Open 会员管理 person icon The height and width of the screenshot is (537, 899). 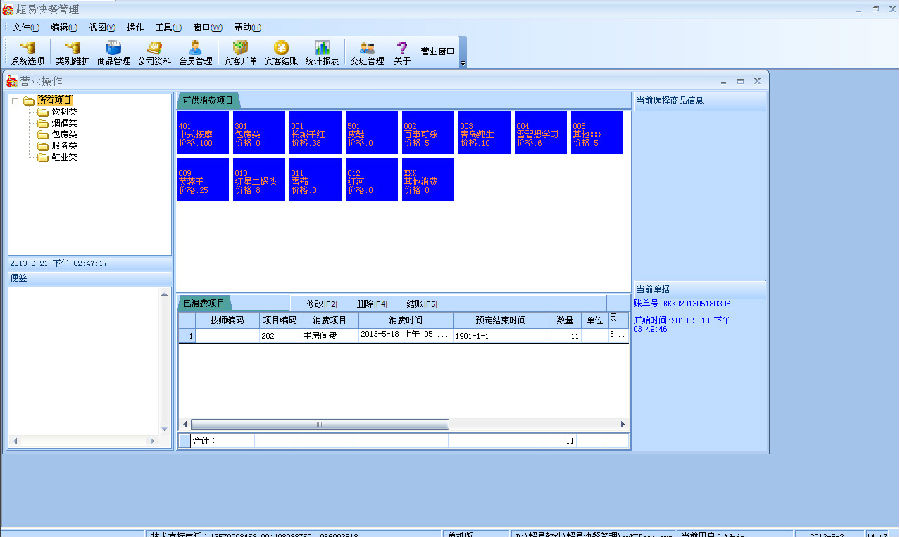click(195, 50)
